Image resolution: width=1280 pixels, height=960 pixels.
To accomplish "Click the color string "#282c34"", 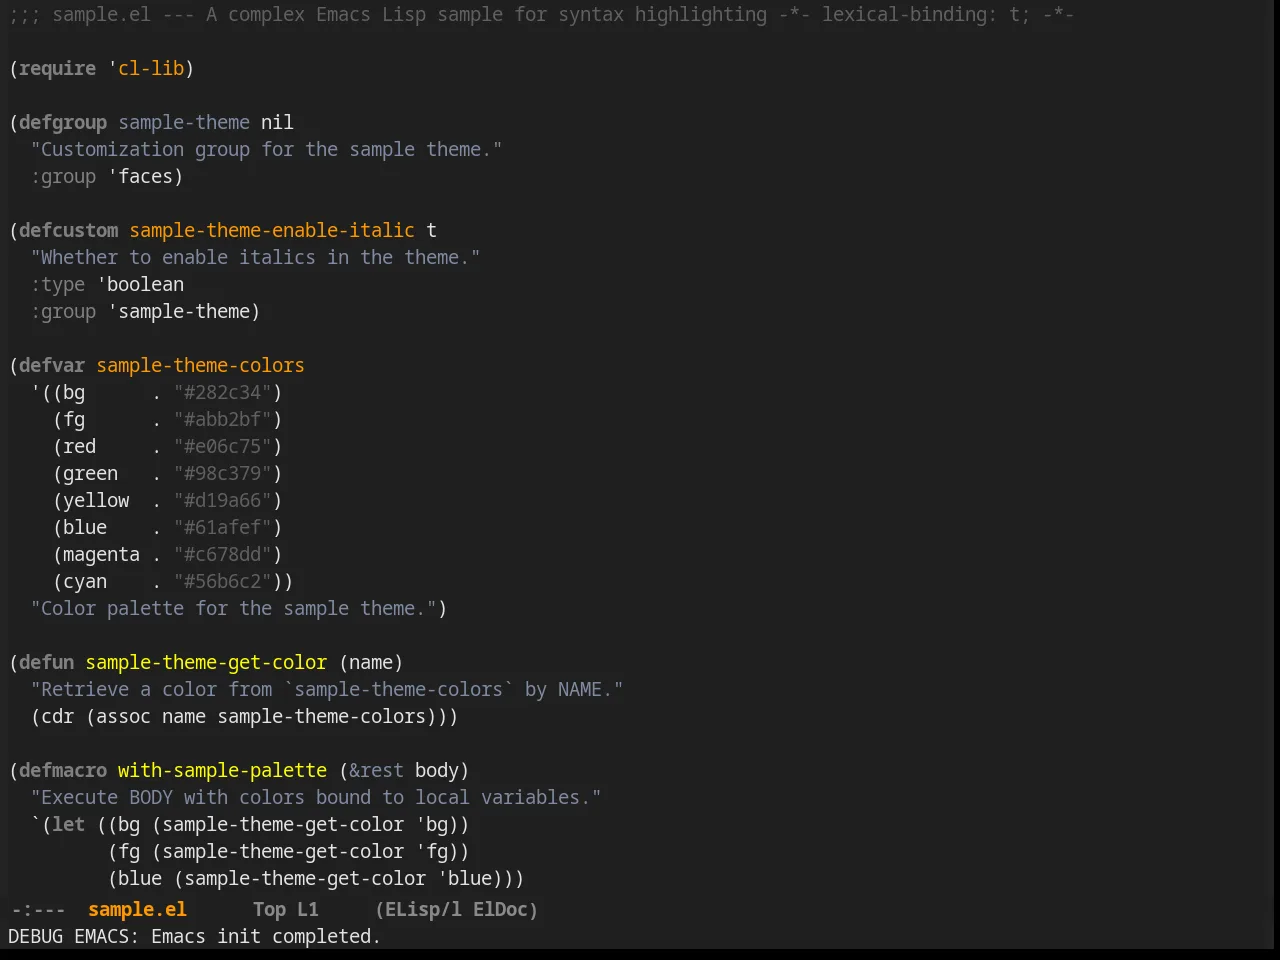I will (x=223, y=392).
